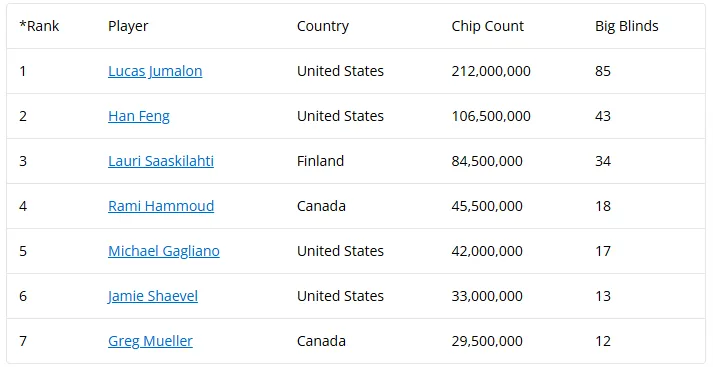Click the Player column header
Viewport: 713px width, 367px height.
[128, 26]
